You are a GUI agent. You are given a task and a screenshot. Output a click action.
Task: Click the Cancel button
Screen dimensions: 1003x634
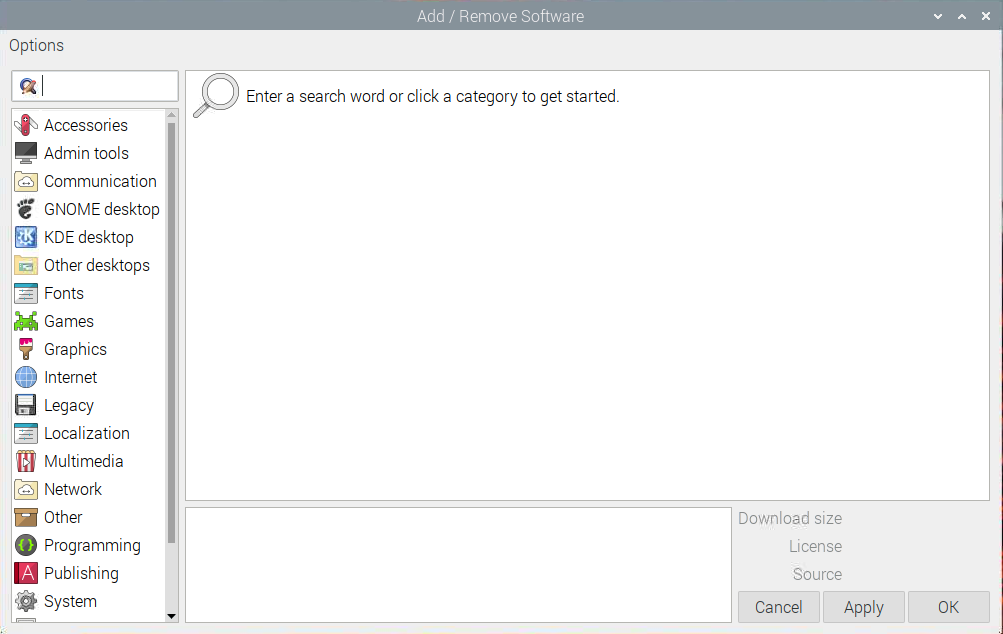(x=778, y=607)
